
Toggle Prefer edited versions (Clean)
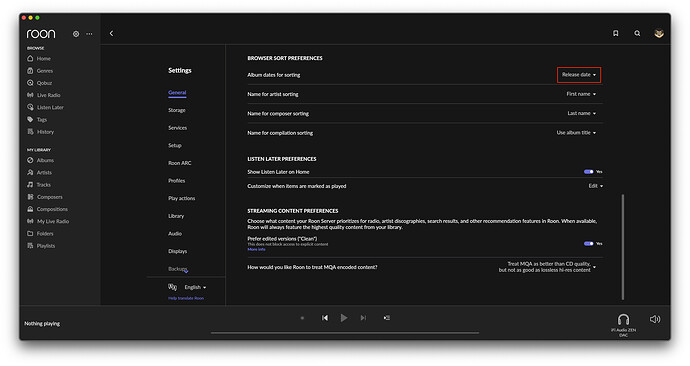coord(588,244)
